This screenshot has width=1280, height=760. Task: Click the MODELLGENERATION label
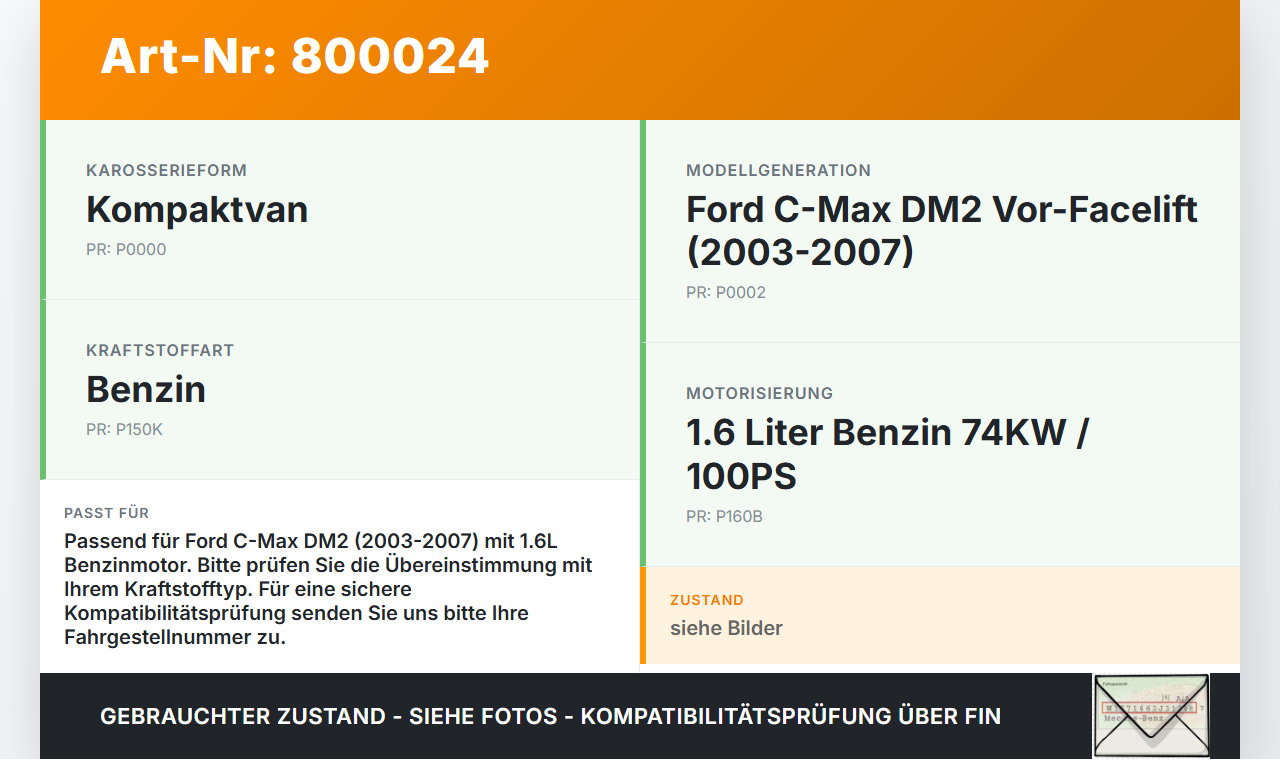(778, 171)
